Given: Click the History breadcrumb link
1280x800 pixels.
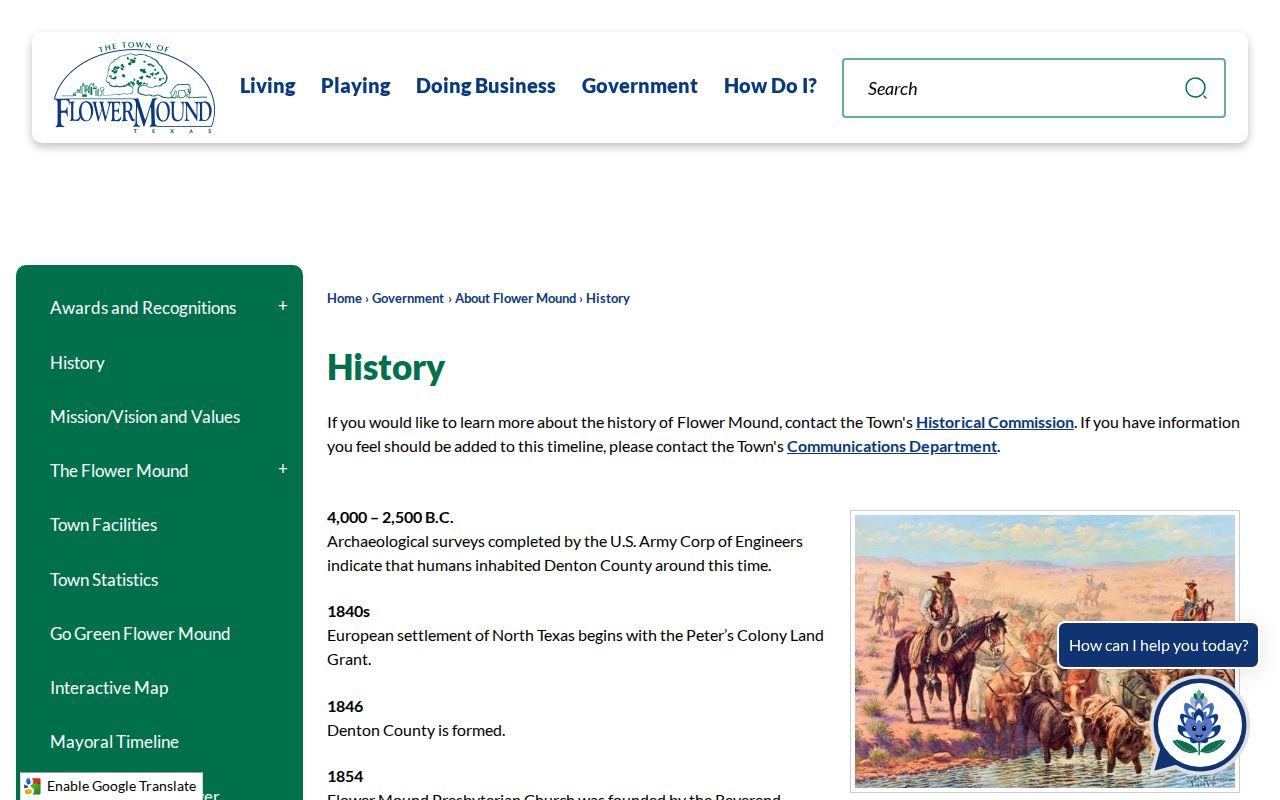Looking at the screenshot, I should click(608, 298).
